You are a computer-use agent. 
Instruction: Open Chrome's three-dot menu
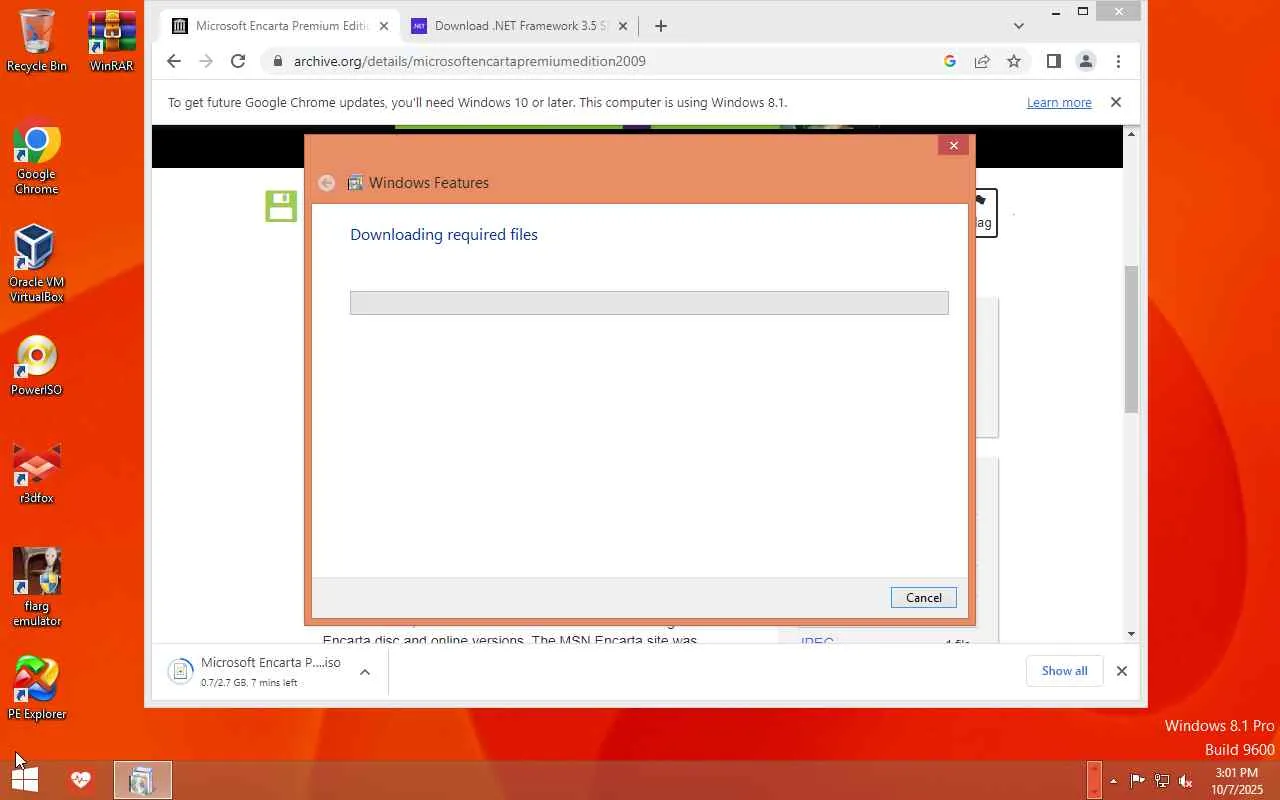1118,61
